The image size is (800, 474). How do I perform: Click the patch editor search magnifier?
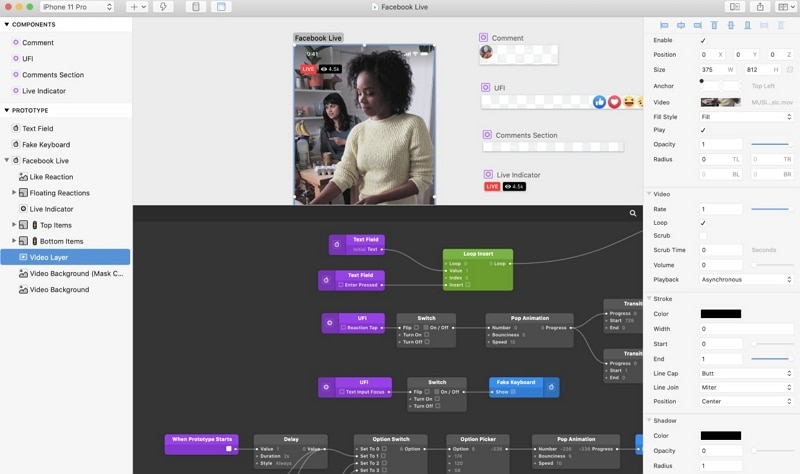coord(633,213)
